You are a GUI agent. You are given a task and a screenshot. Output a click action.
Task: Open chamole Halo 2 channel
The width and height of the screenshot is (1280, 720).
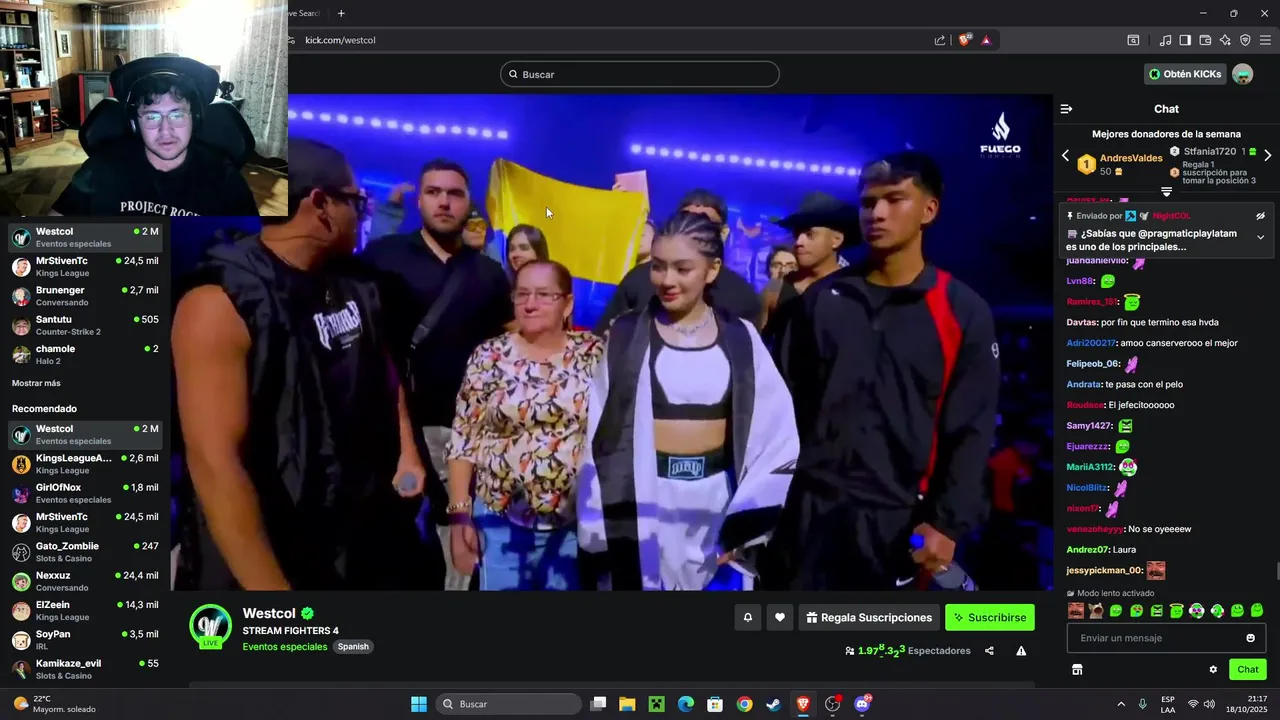[x=85, y=354]
